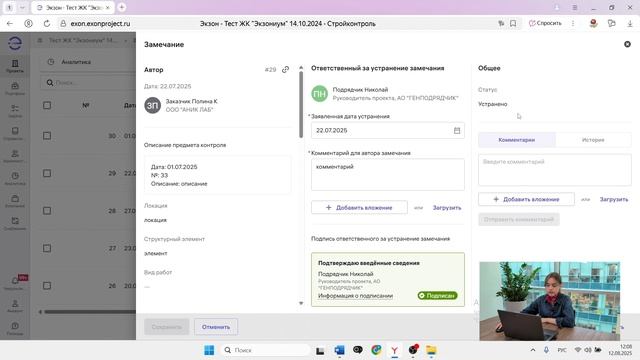This screenshot has width=640, height=360.
Task: Focus Комментарий для автора замечания textarea
Action: tap(388, 174)
